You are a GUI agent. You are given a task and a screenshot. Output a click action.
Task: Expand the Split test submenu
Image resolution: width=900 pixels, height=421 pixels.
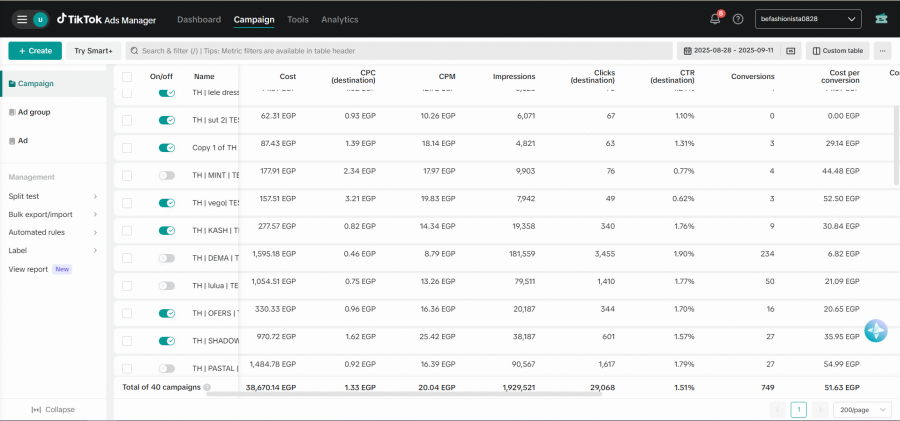(x=53, y=196)
